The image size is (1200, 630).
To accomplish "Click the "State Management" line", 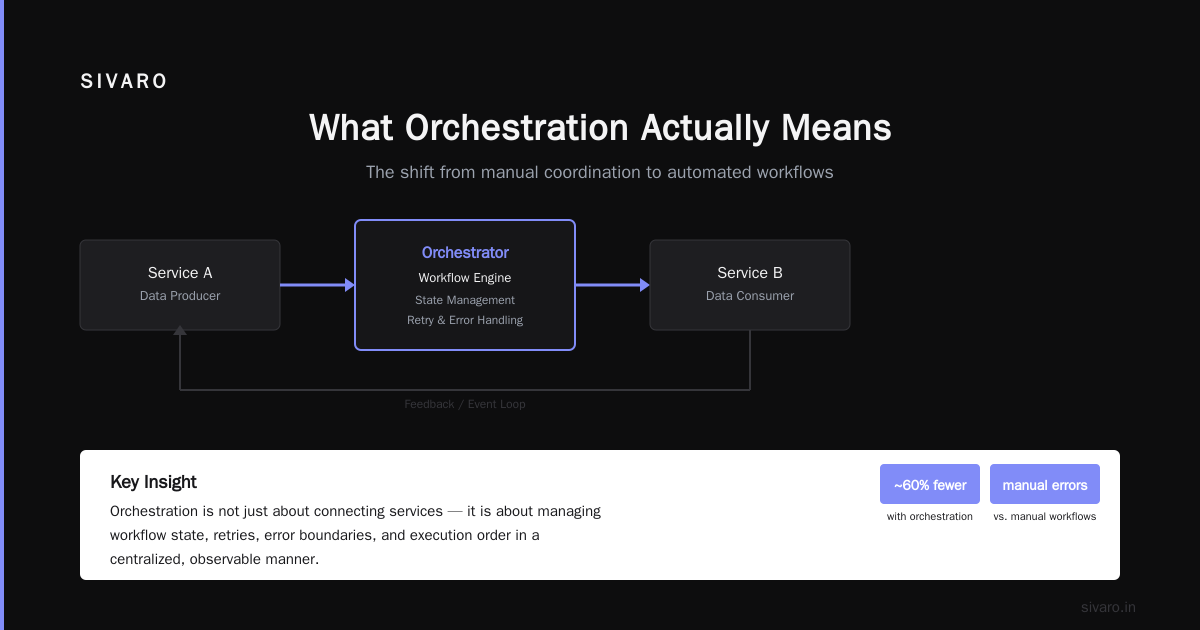I will click(465, 300).
